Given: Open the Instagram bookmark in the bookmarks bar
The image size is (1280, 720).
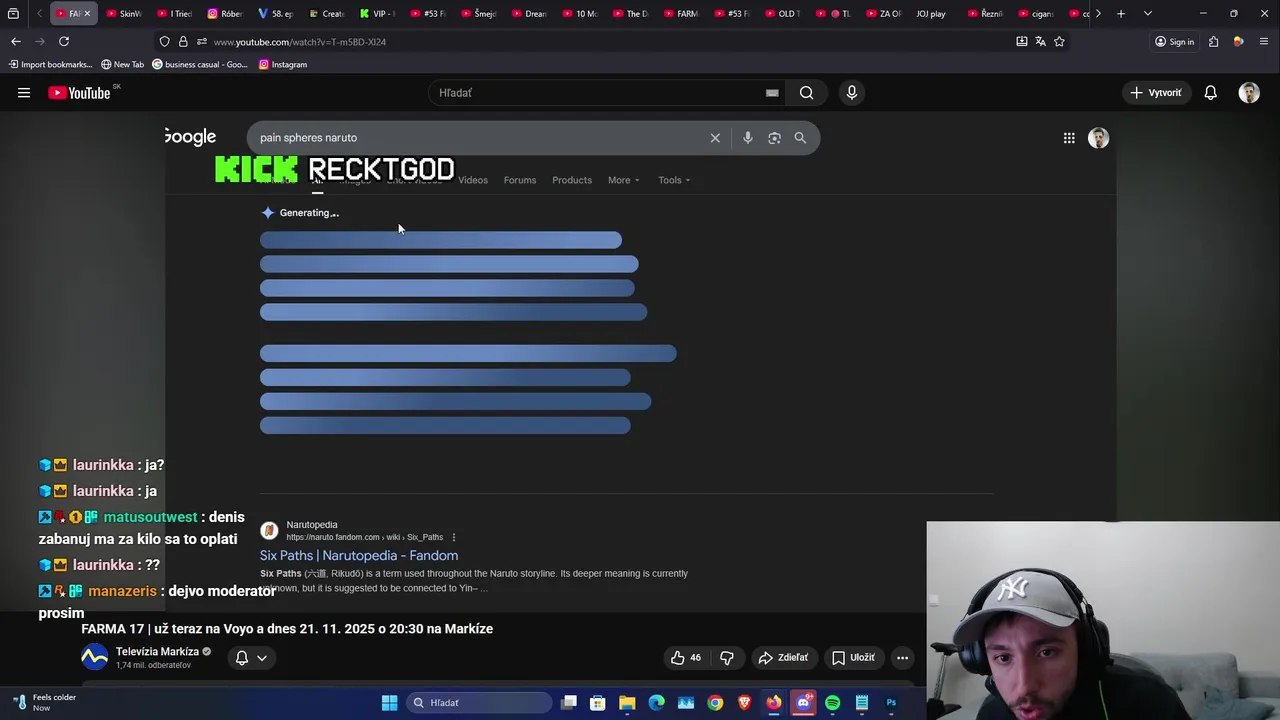Looking at the screenshot, I should coord(282,64).
